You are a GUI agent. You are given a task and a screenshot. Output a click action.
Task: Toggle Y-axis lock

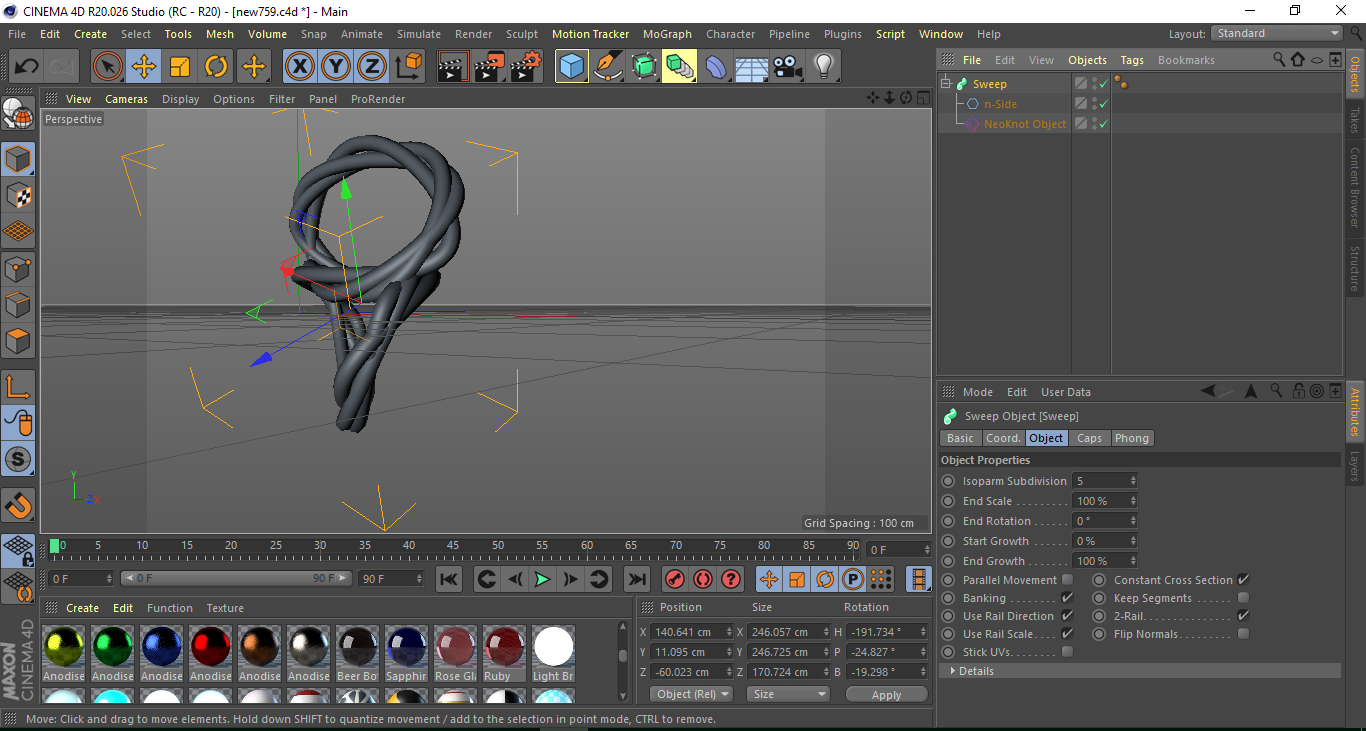tap(336, 67)
